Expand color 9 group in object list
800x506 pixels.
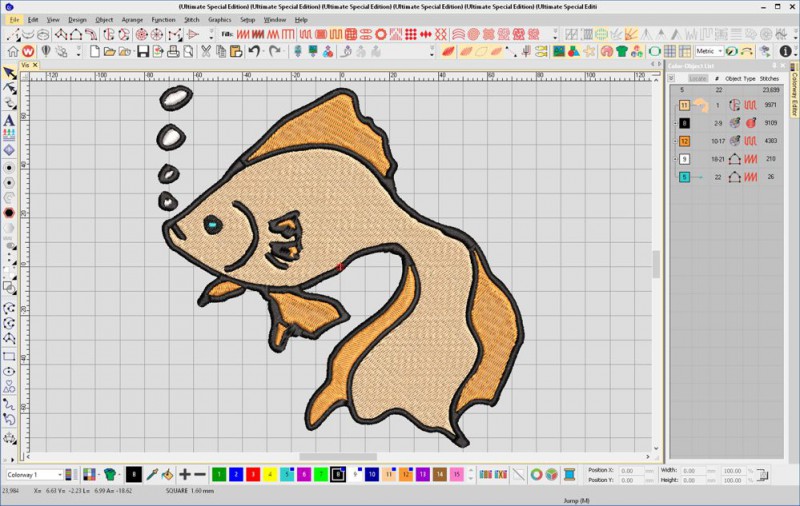(x=675, y=159)
